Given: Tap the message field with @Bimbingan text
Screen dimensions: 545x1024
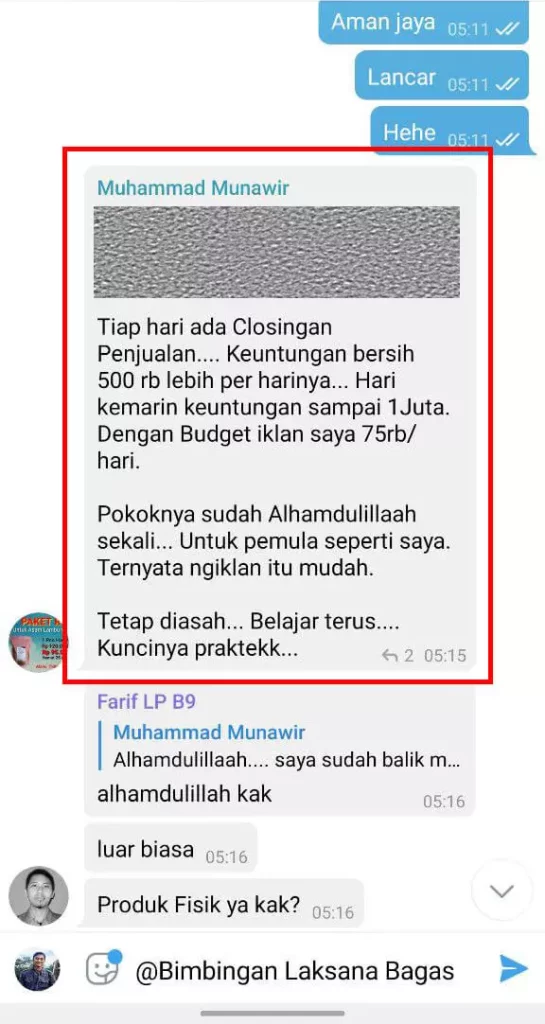Looking at the screenshot, I should (x=294, y=970).
